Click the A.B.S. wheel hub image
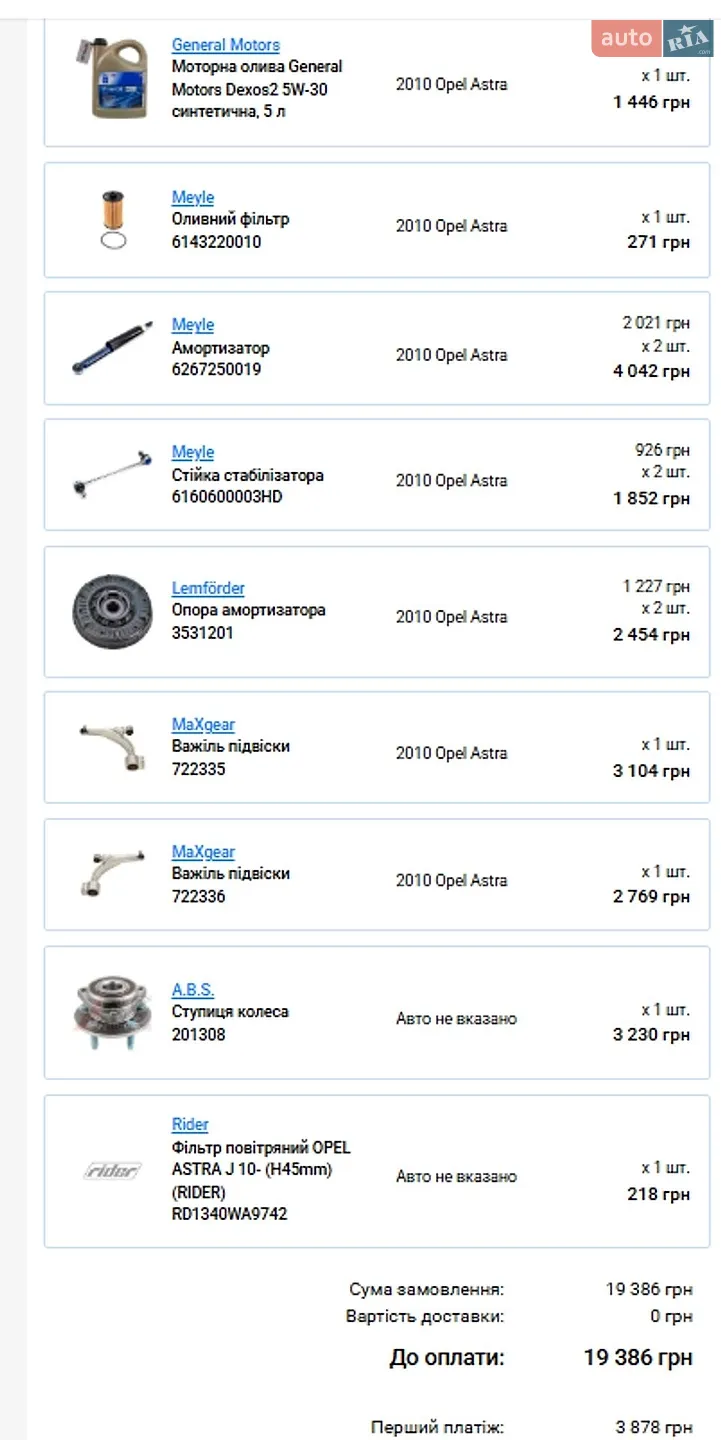Viewport: 721px width, 1440px height. (112, 1012)
